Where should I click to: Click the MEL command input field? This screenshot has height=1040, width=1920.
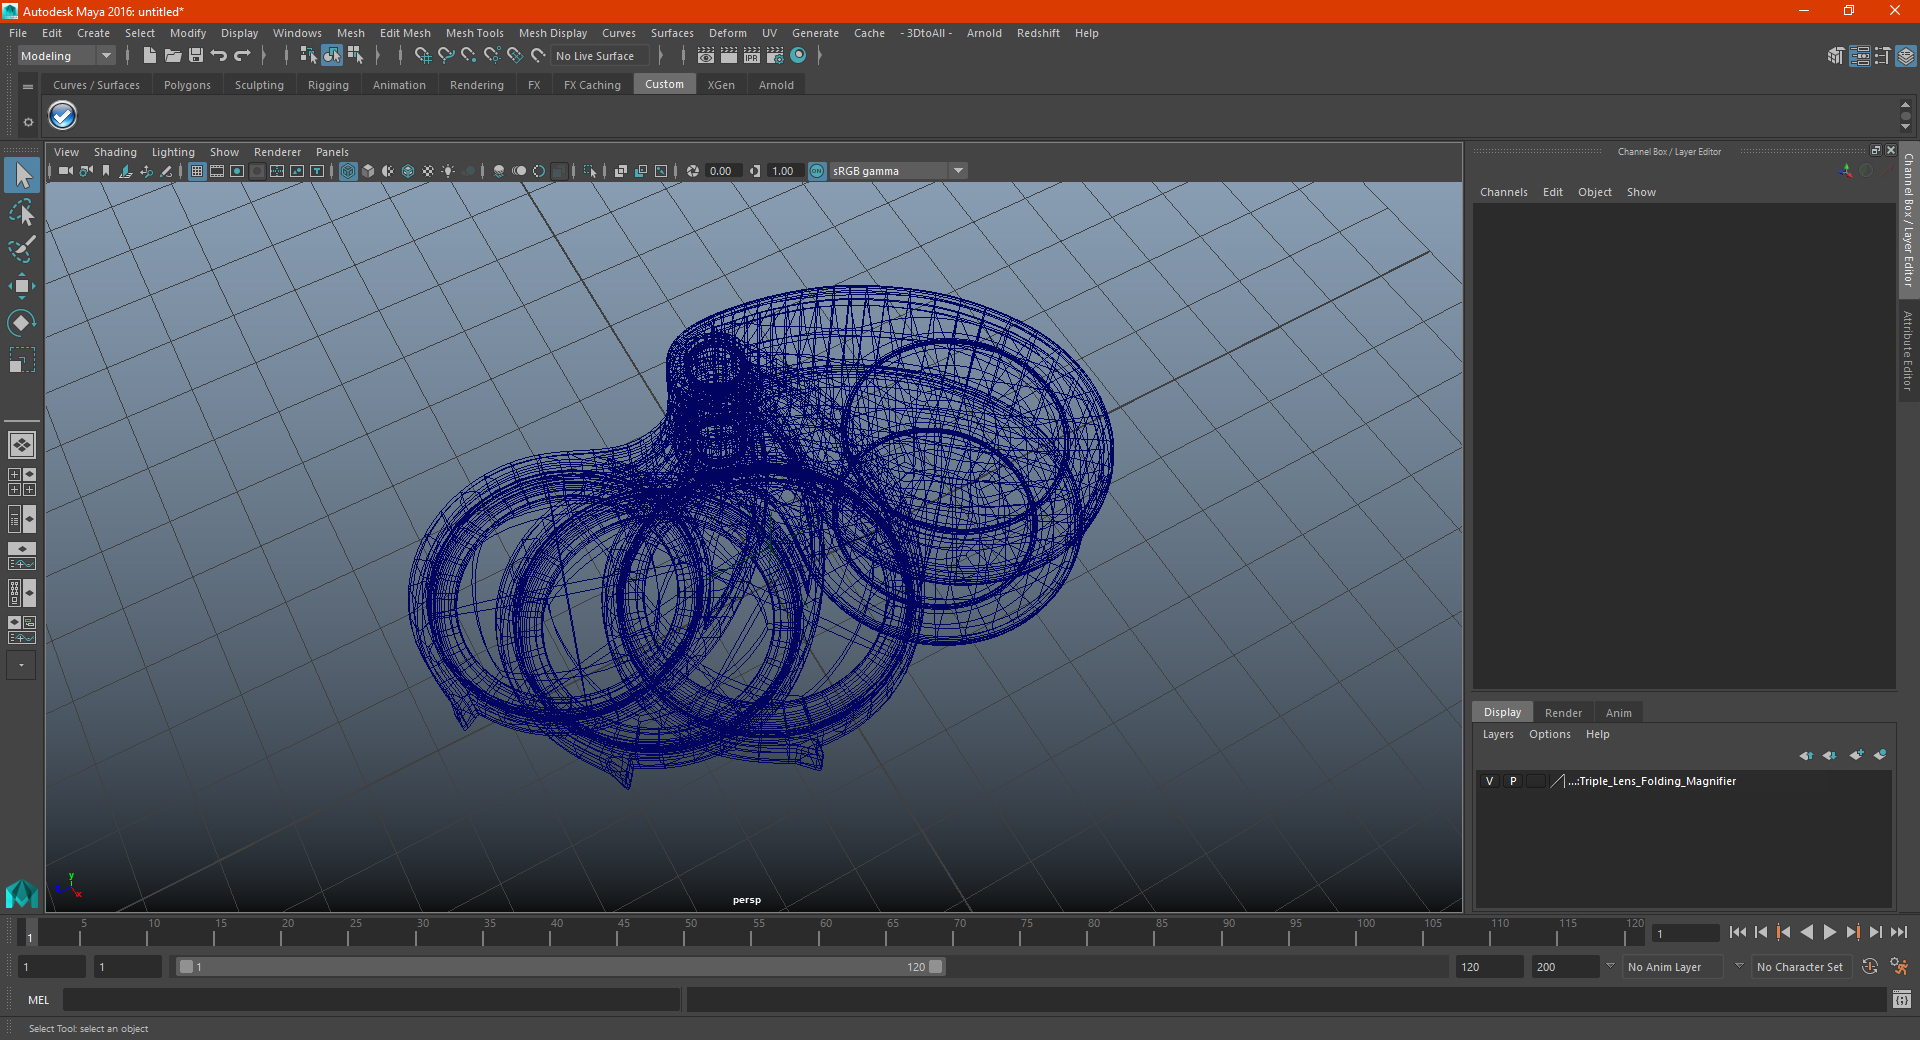coord(371,1000)
